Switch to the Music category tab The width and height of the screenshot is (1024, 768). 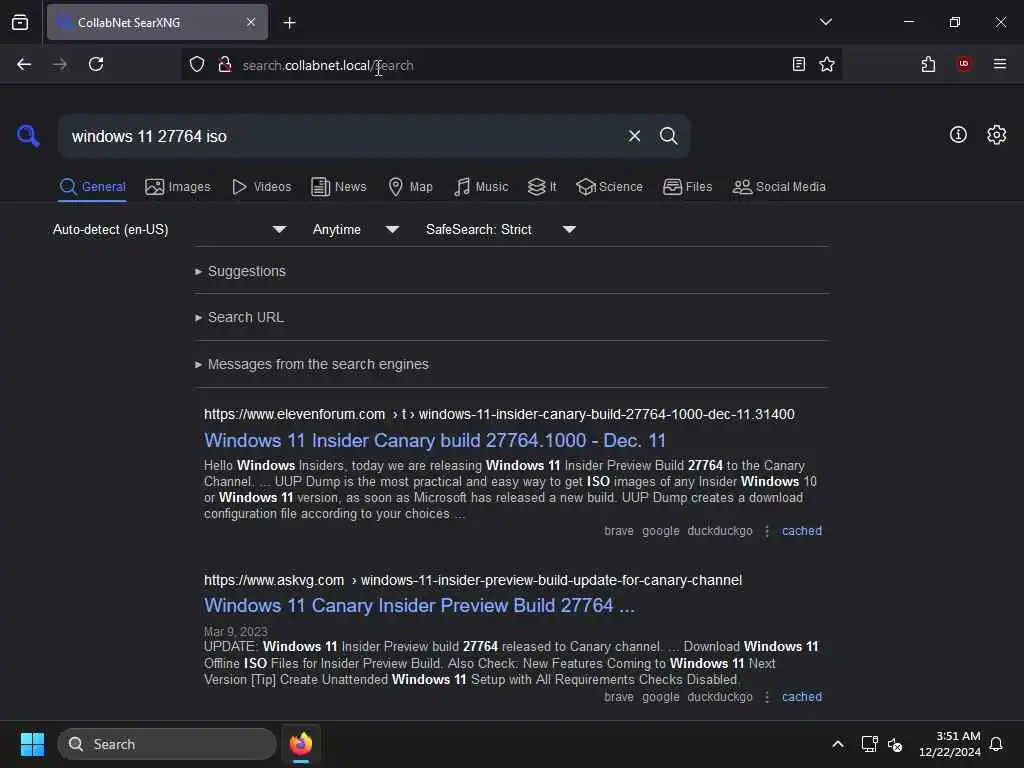pos(481,187)
